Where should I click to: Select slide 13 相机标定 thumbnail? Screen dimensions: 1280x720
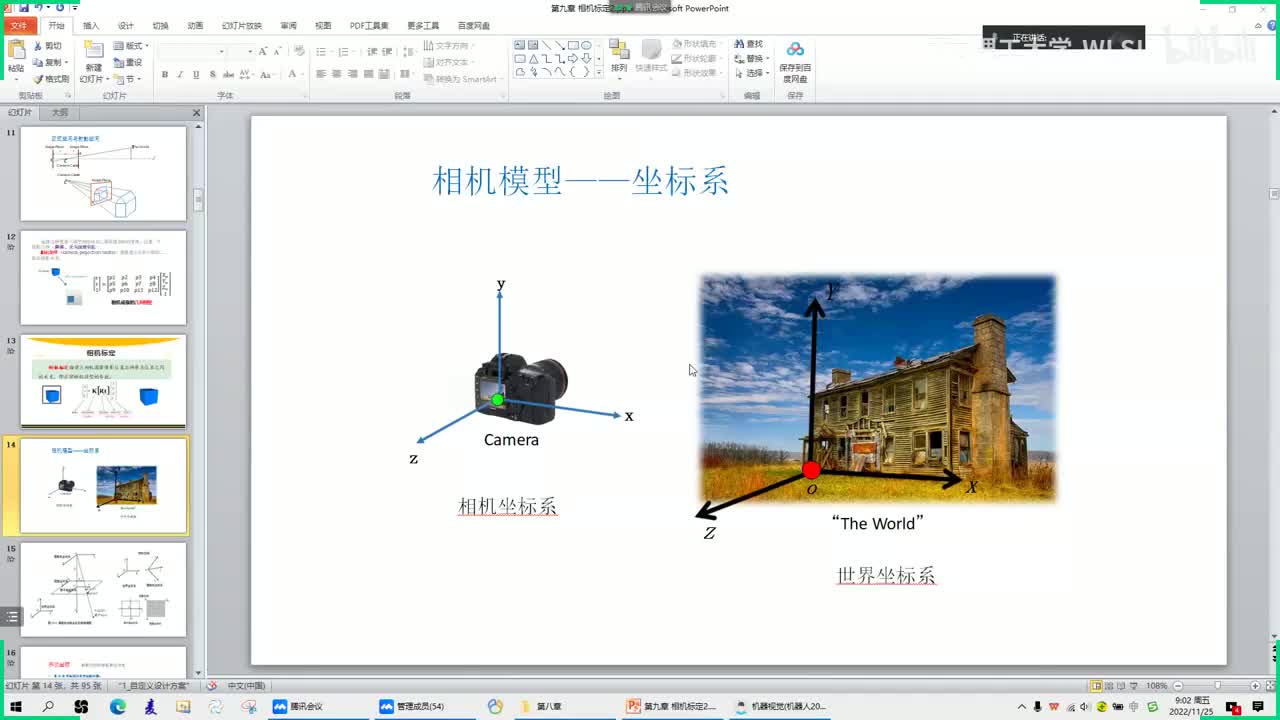click(x=103, y=382)
